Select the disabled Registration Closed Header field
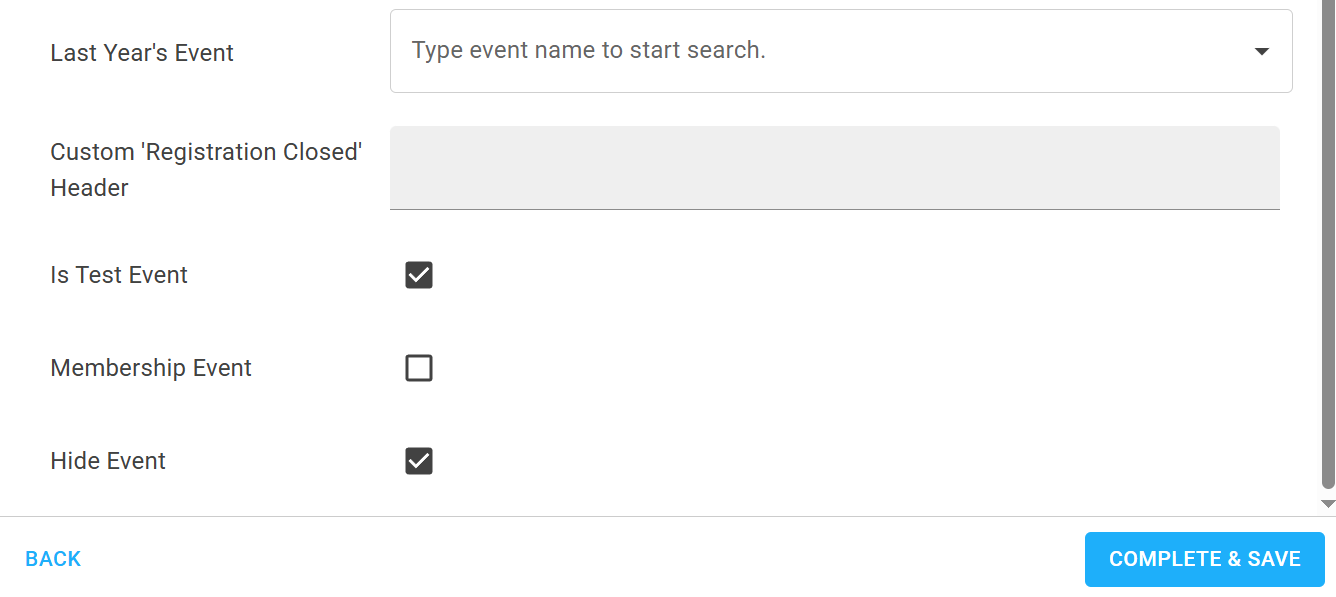This screenshot has width=1336, height=597. click(835, 167)
